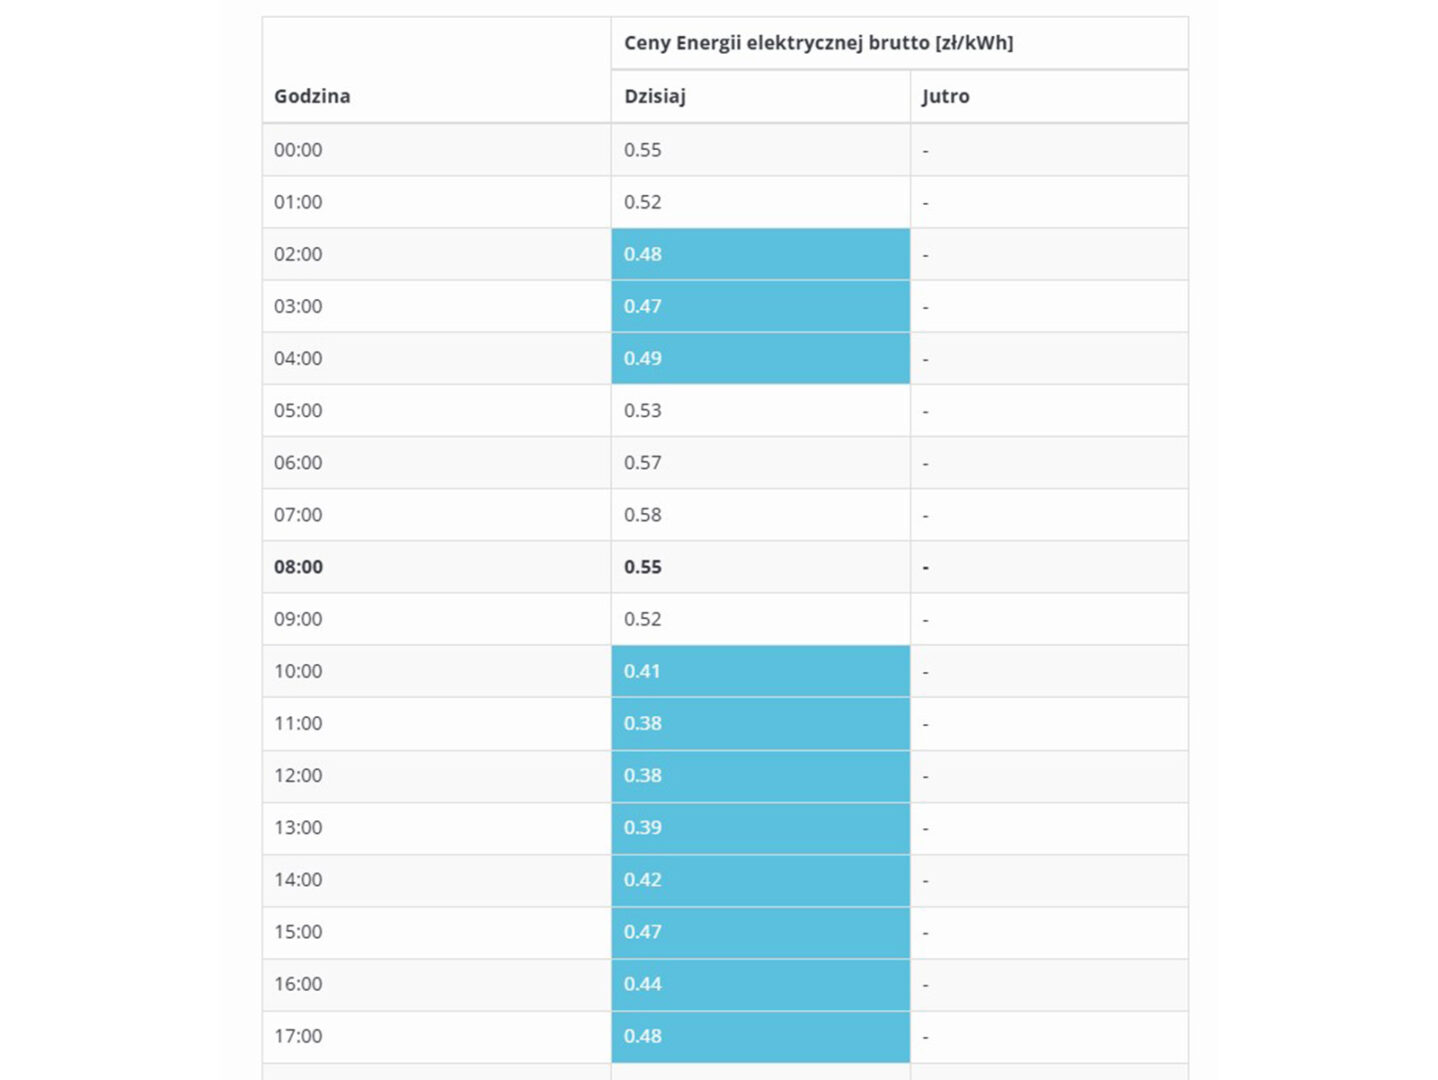This screenshot has width=1438, height=1080.
Task: Select highlighted 0.49 price cell
Action: 643,358
